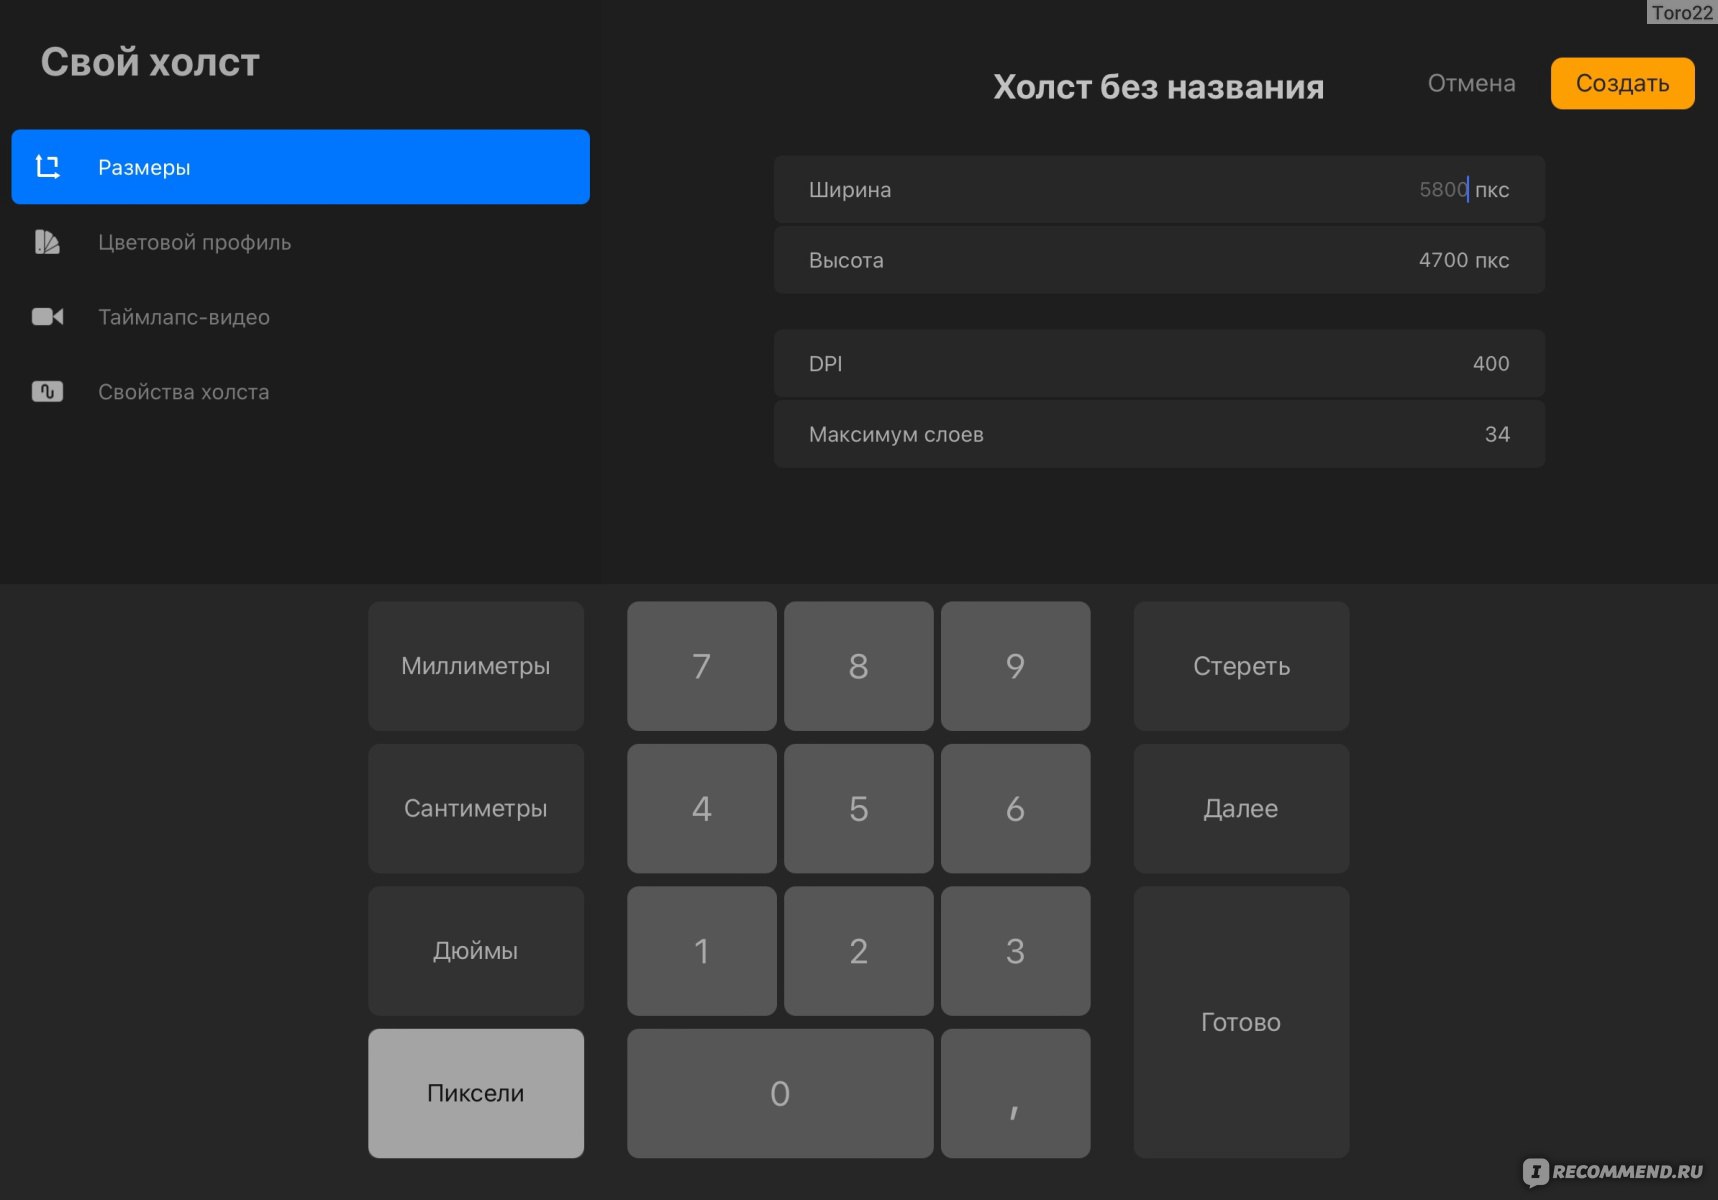Open the Таймлапс-видео section
1718x1200 pixels.
click(300, 317)
